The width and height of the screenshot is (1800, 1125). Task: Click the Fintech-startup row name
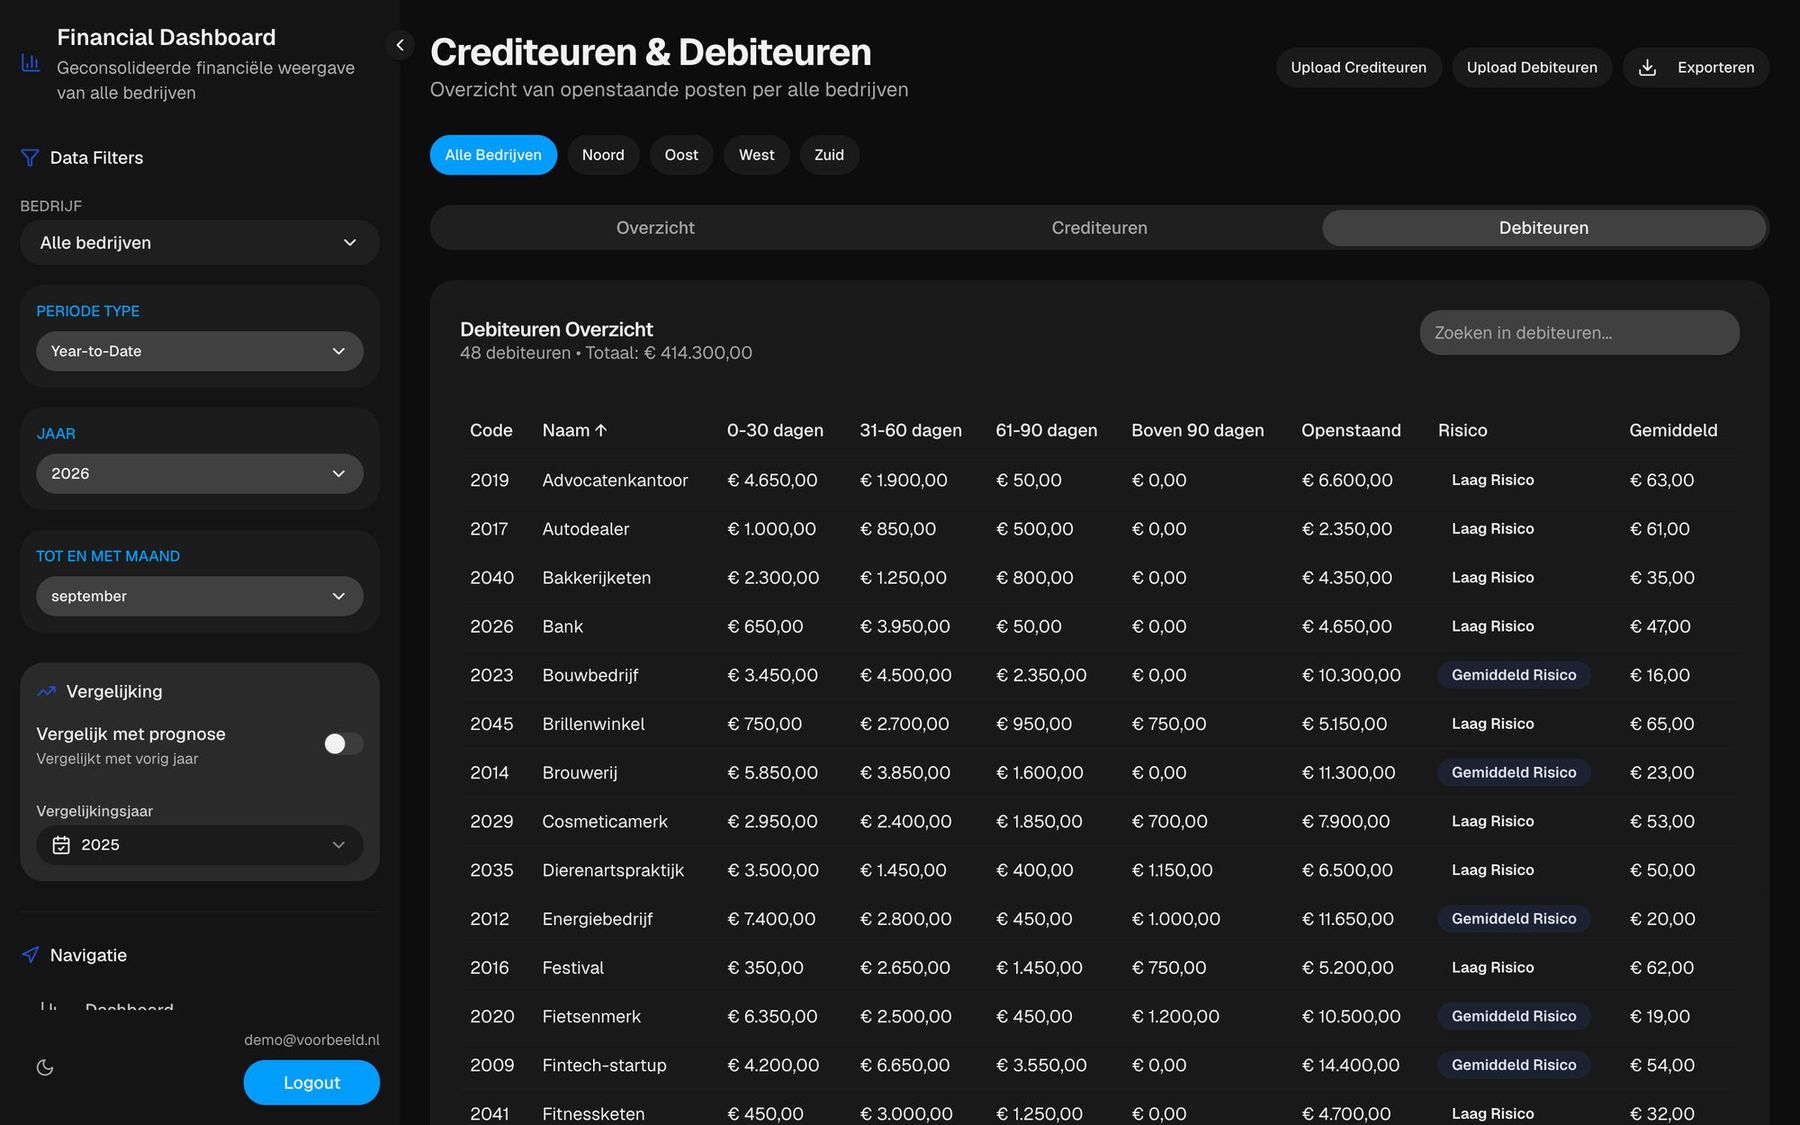click(x=604, y=1066)
